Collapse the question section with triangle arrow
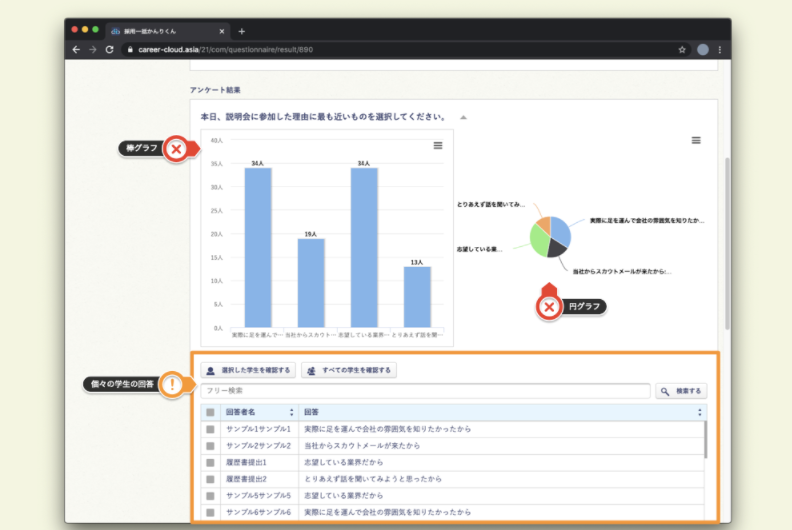The width and height of the screenshot is (792, 530). pyautogui.click(x=462, y=117)
